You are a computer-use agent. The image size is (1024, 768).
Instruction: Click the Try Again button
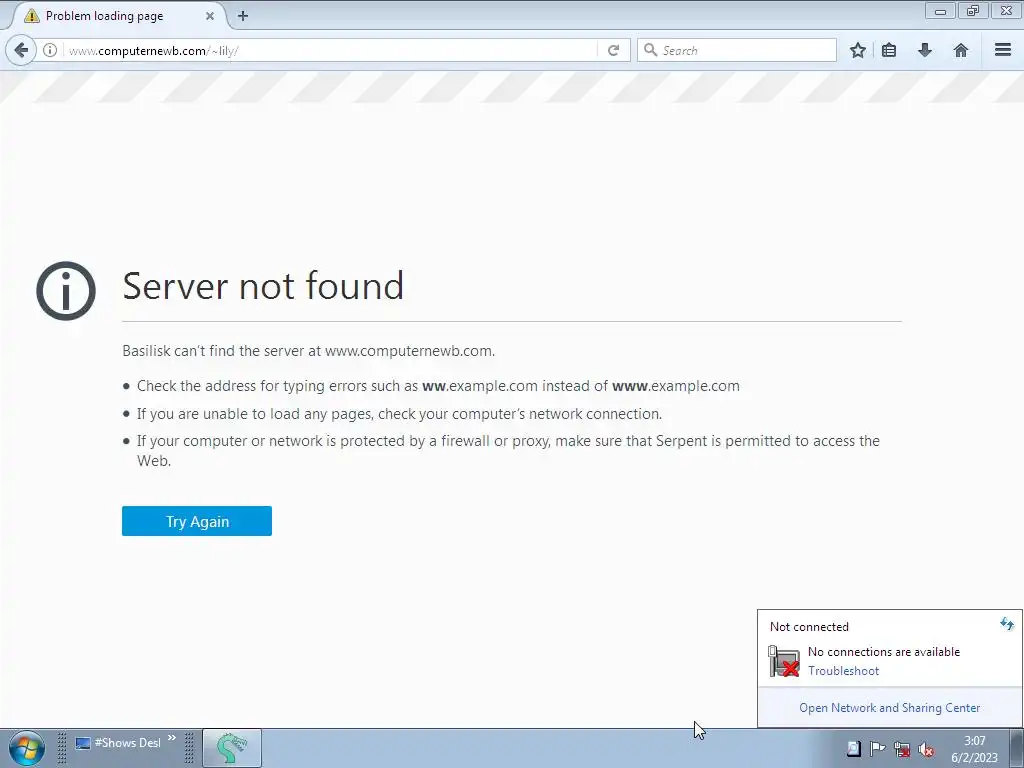pos(197,521)
